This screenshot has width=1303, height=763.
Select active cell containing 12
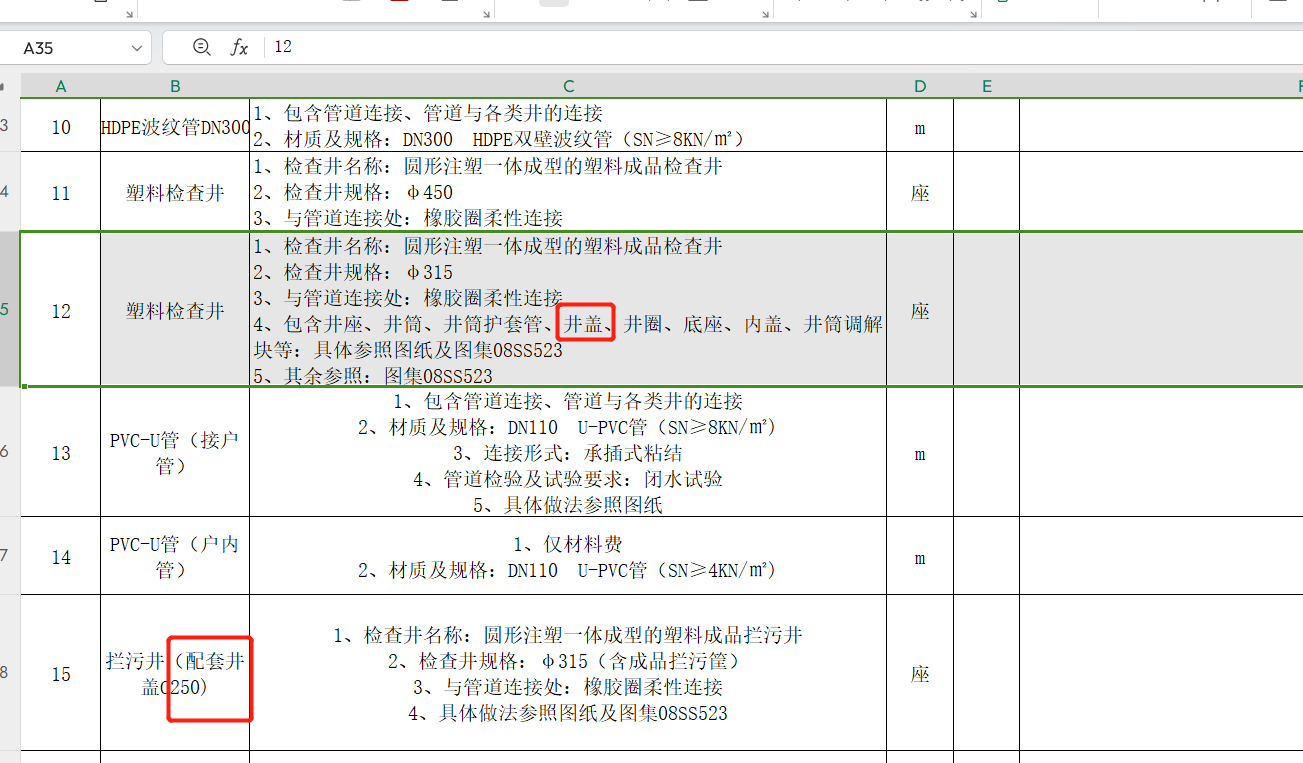coord(61,311)
